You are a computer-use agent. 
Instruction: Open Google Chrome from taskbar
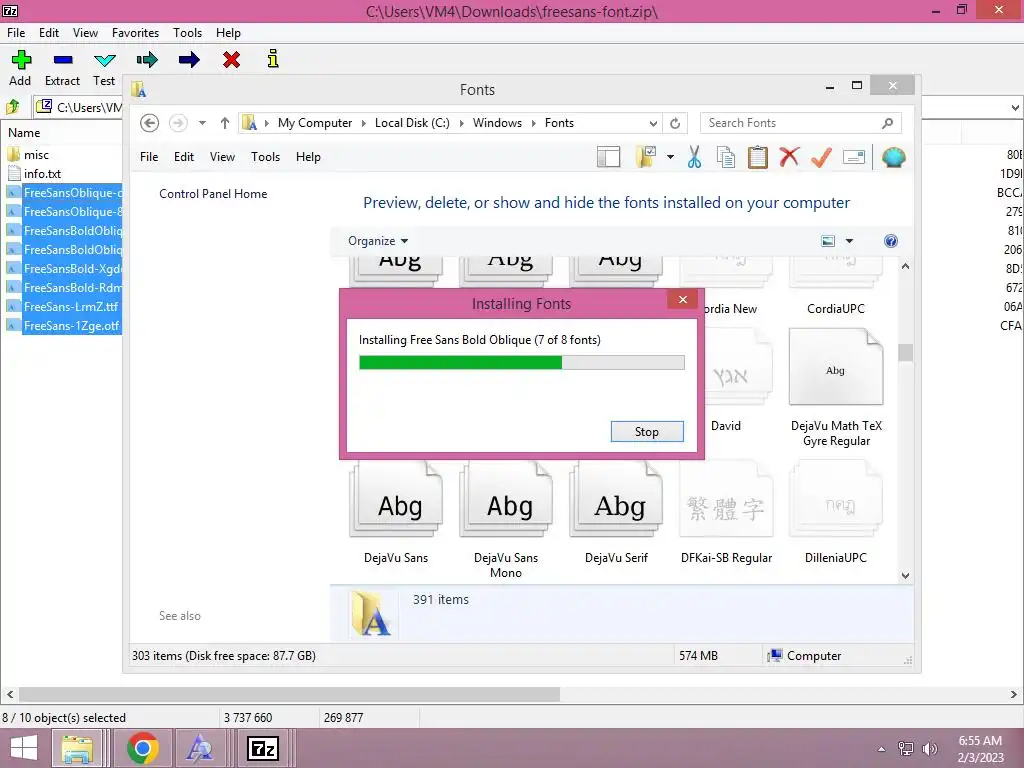tap(143, 748)
